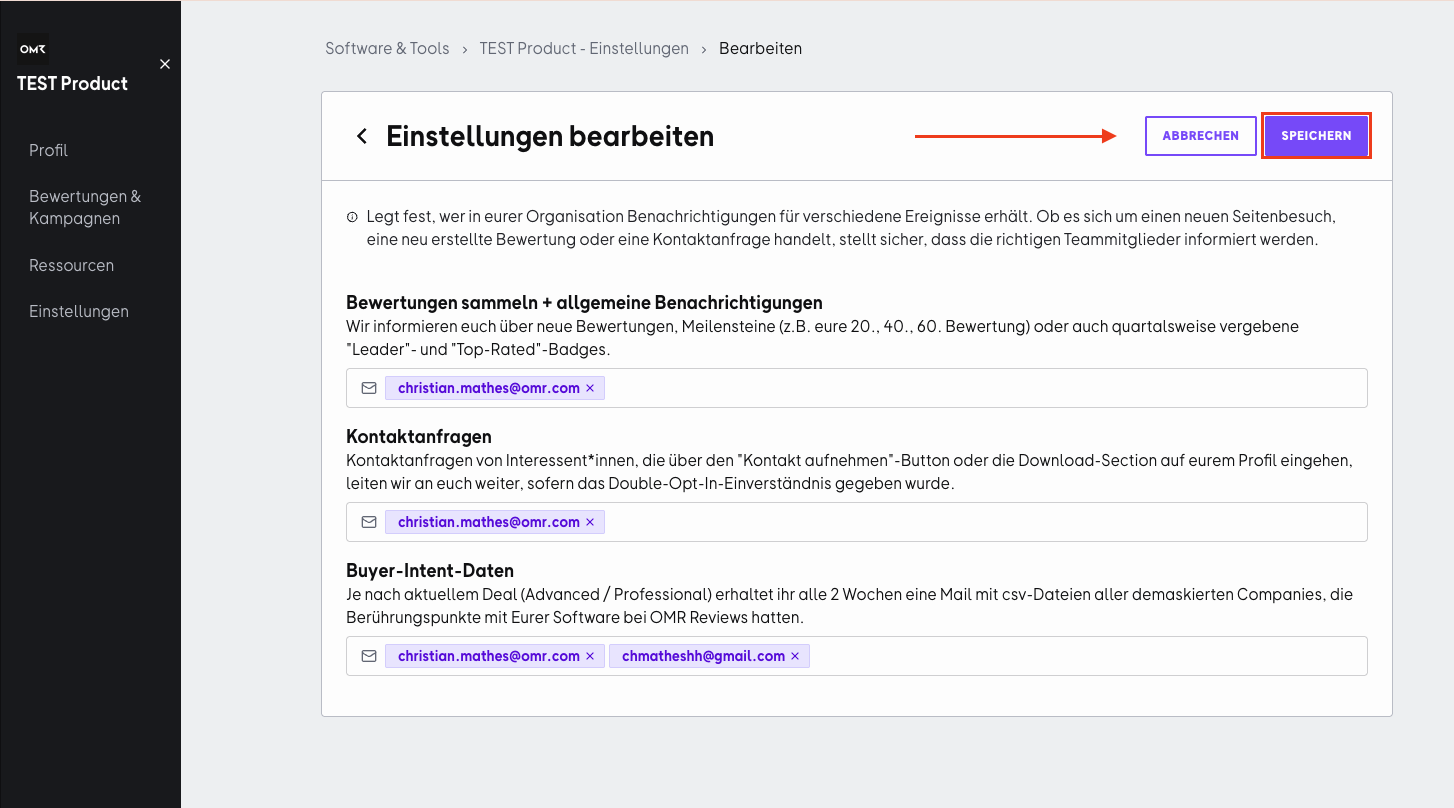Click the envelope icon in the Buyer-Intent-Daten field
The height and width of the screenshot is (808, 1454).
pos(369,656)
